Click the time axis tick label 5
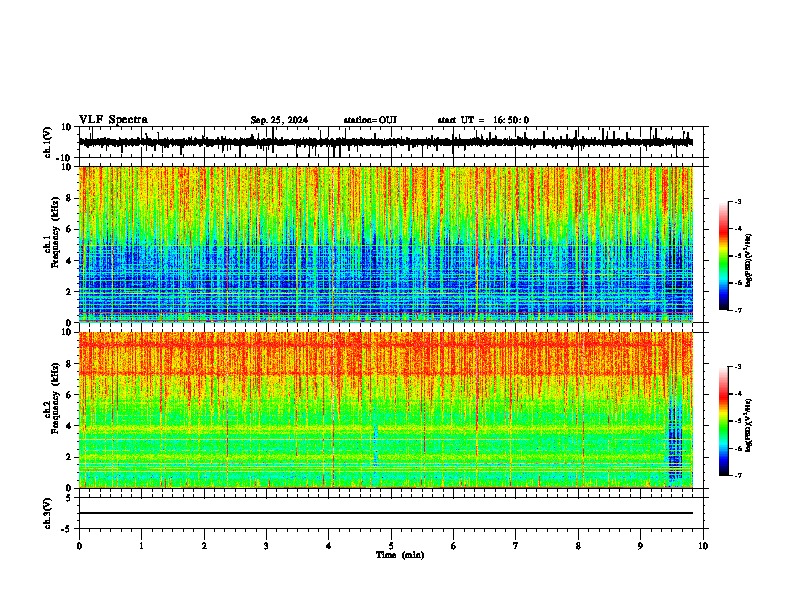Screen dimensions: 792x612 [391, 546]
